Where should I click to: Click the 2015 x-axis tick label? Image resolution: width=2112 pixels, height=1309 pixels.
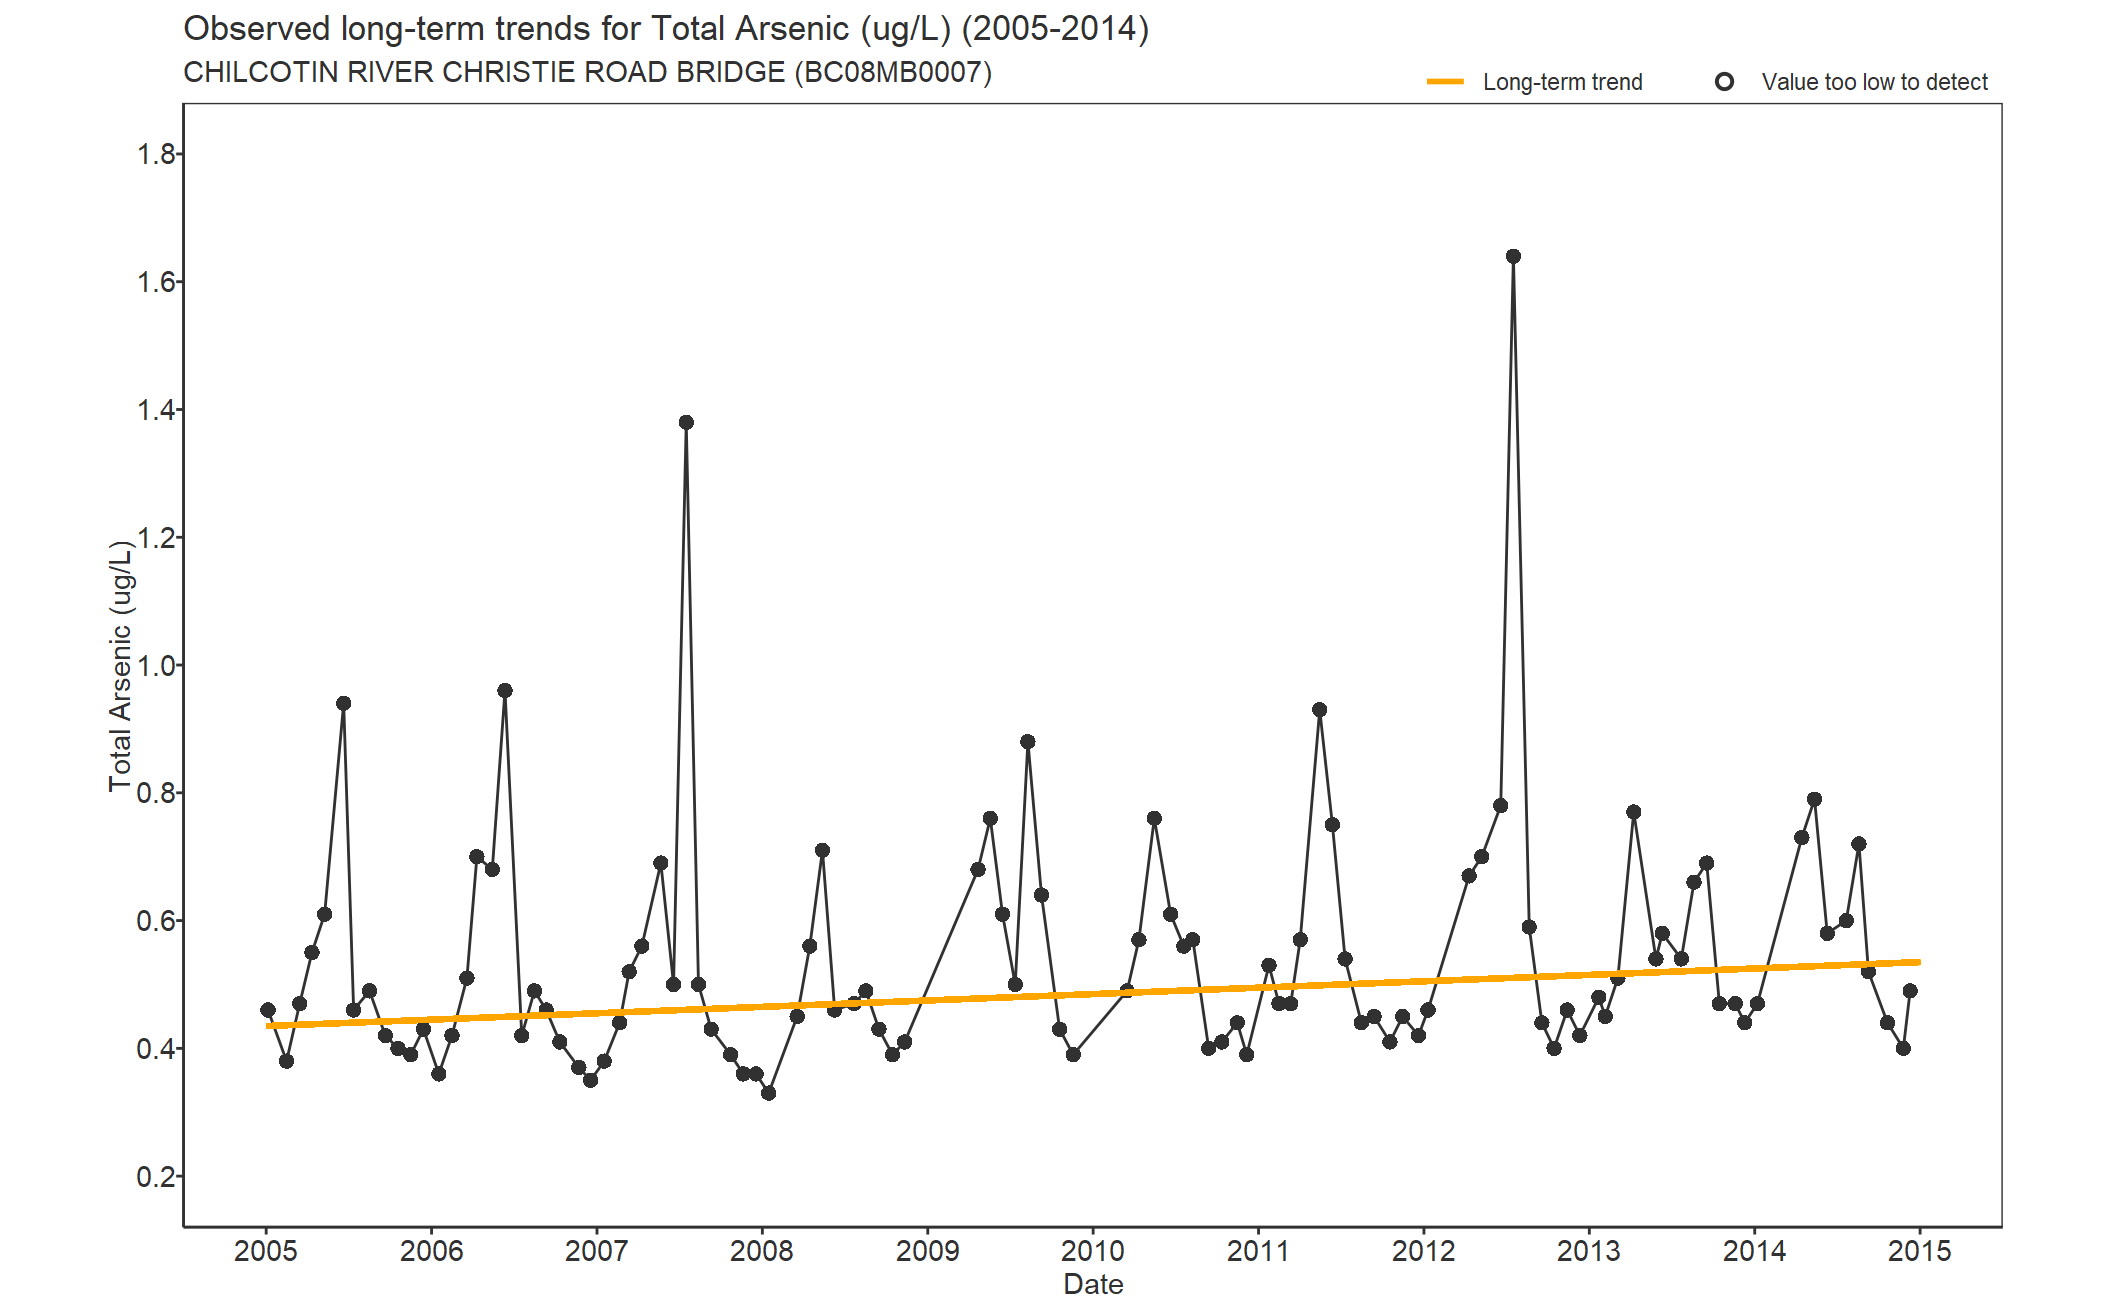pyautogui.click(x=1919, y=1251)
